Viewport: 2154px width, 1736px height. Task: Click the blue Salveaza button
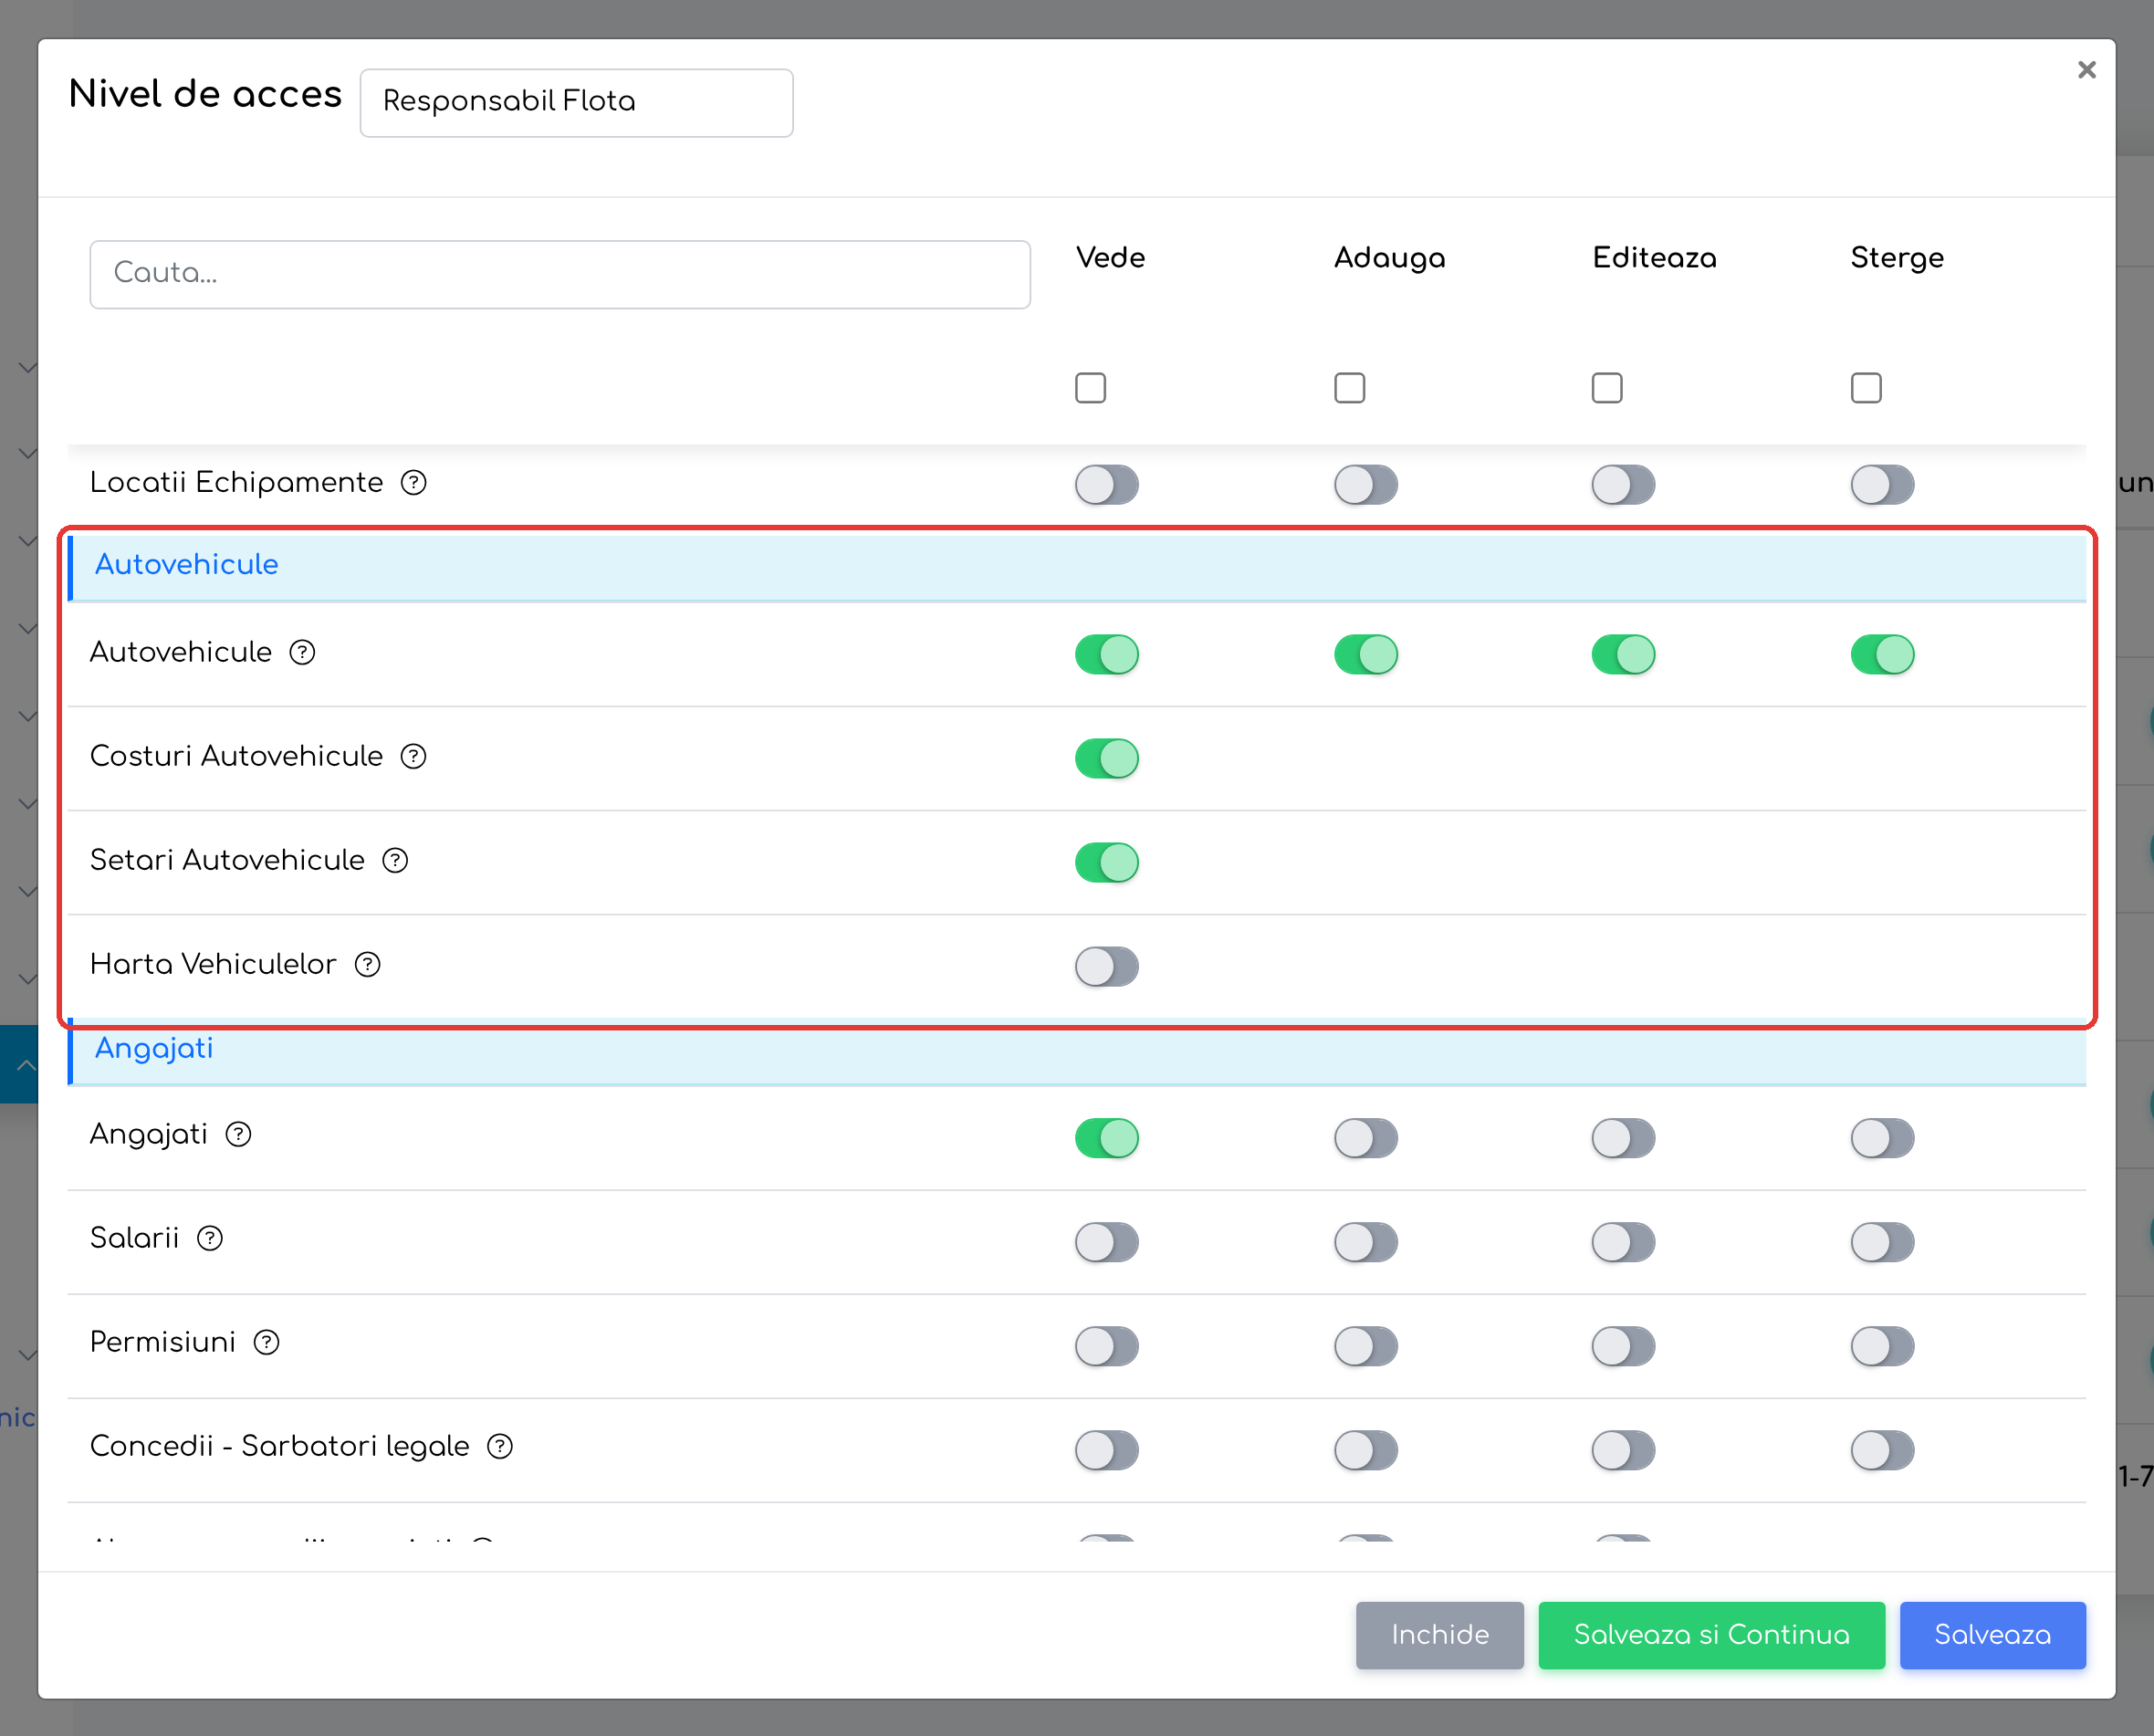[1992, 1635]
